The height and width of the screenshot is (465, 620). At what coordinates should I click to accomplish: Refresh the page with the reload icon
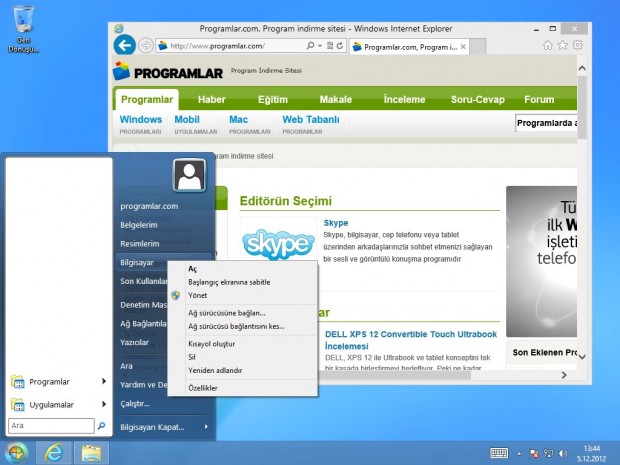(x=340, y=46)
